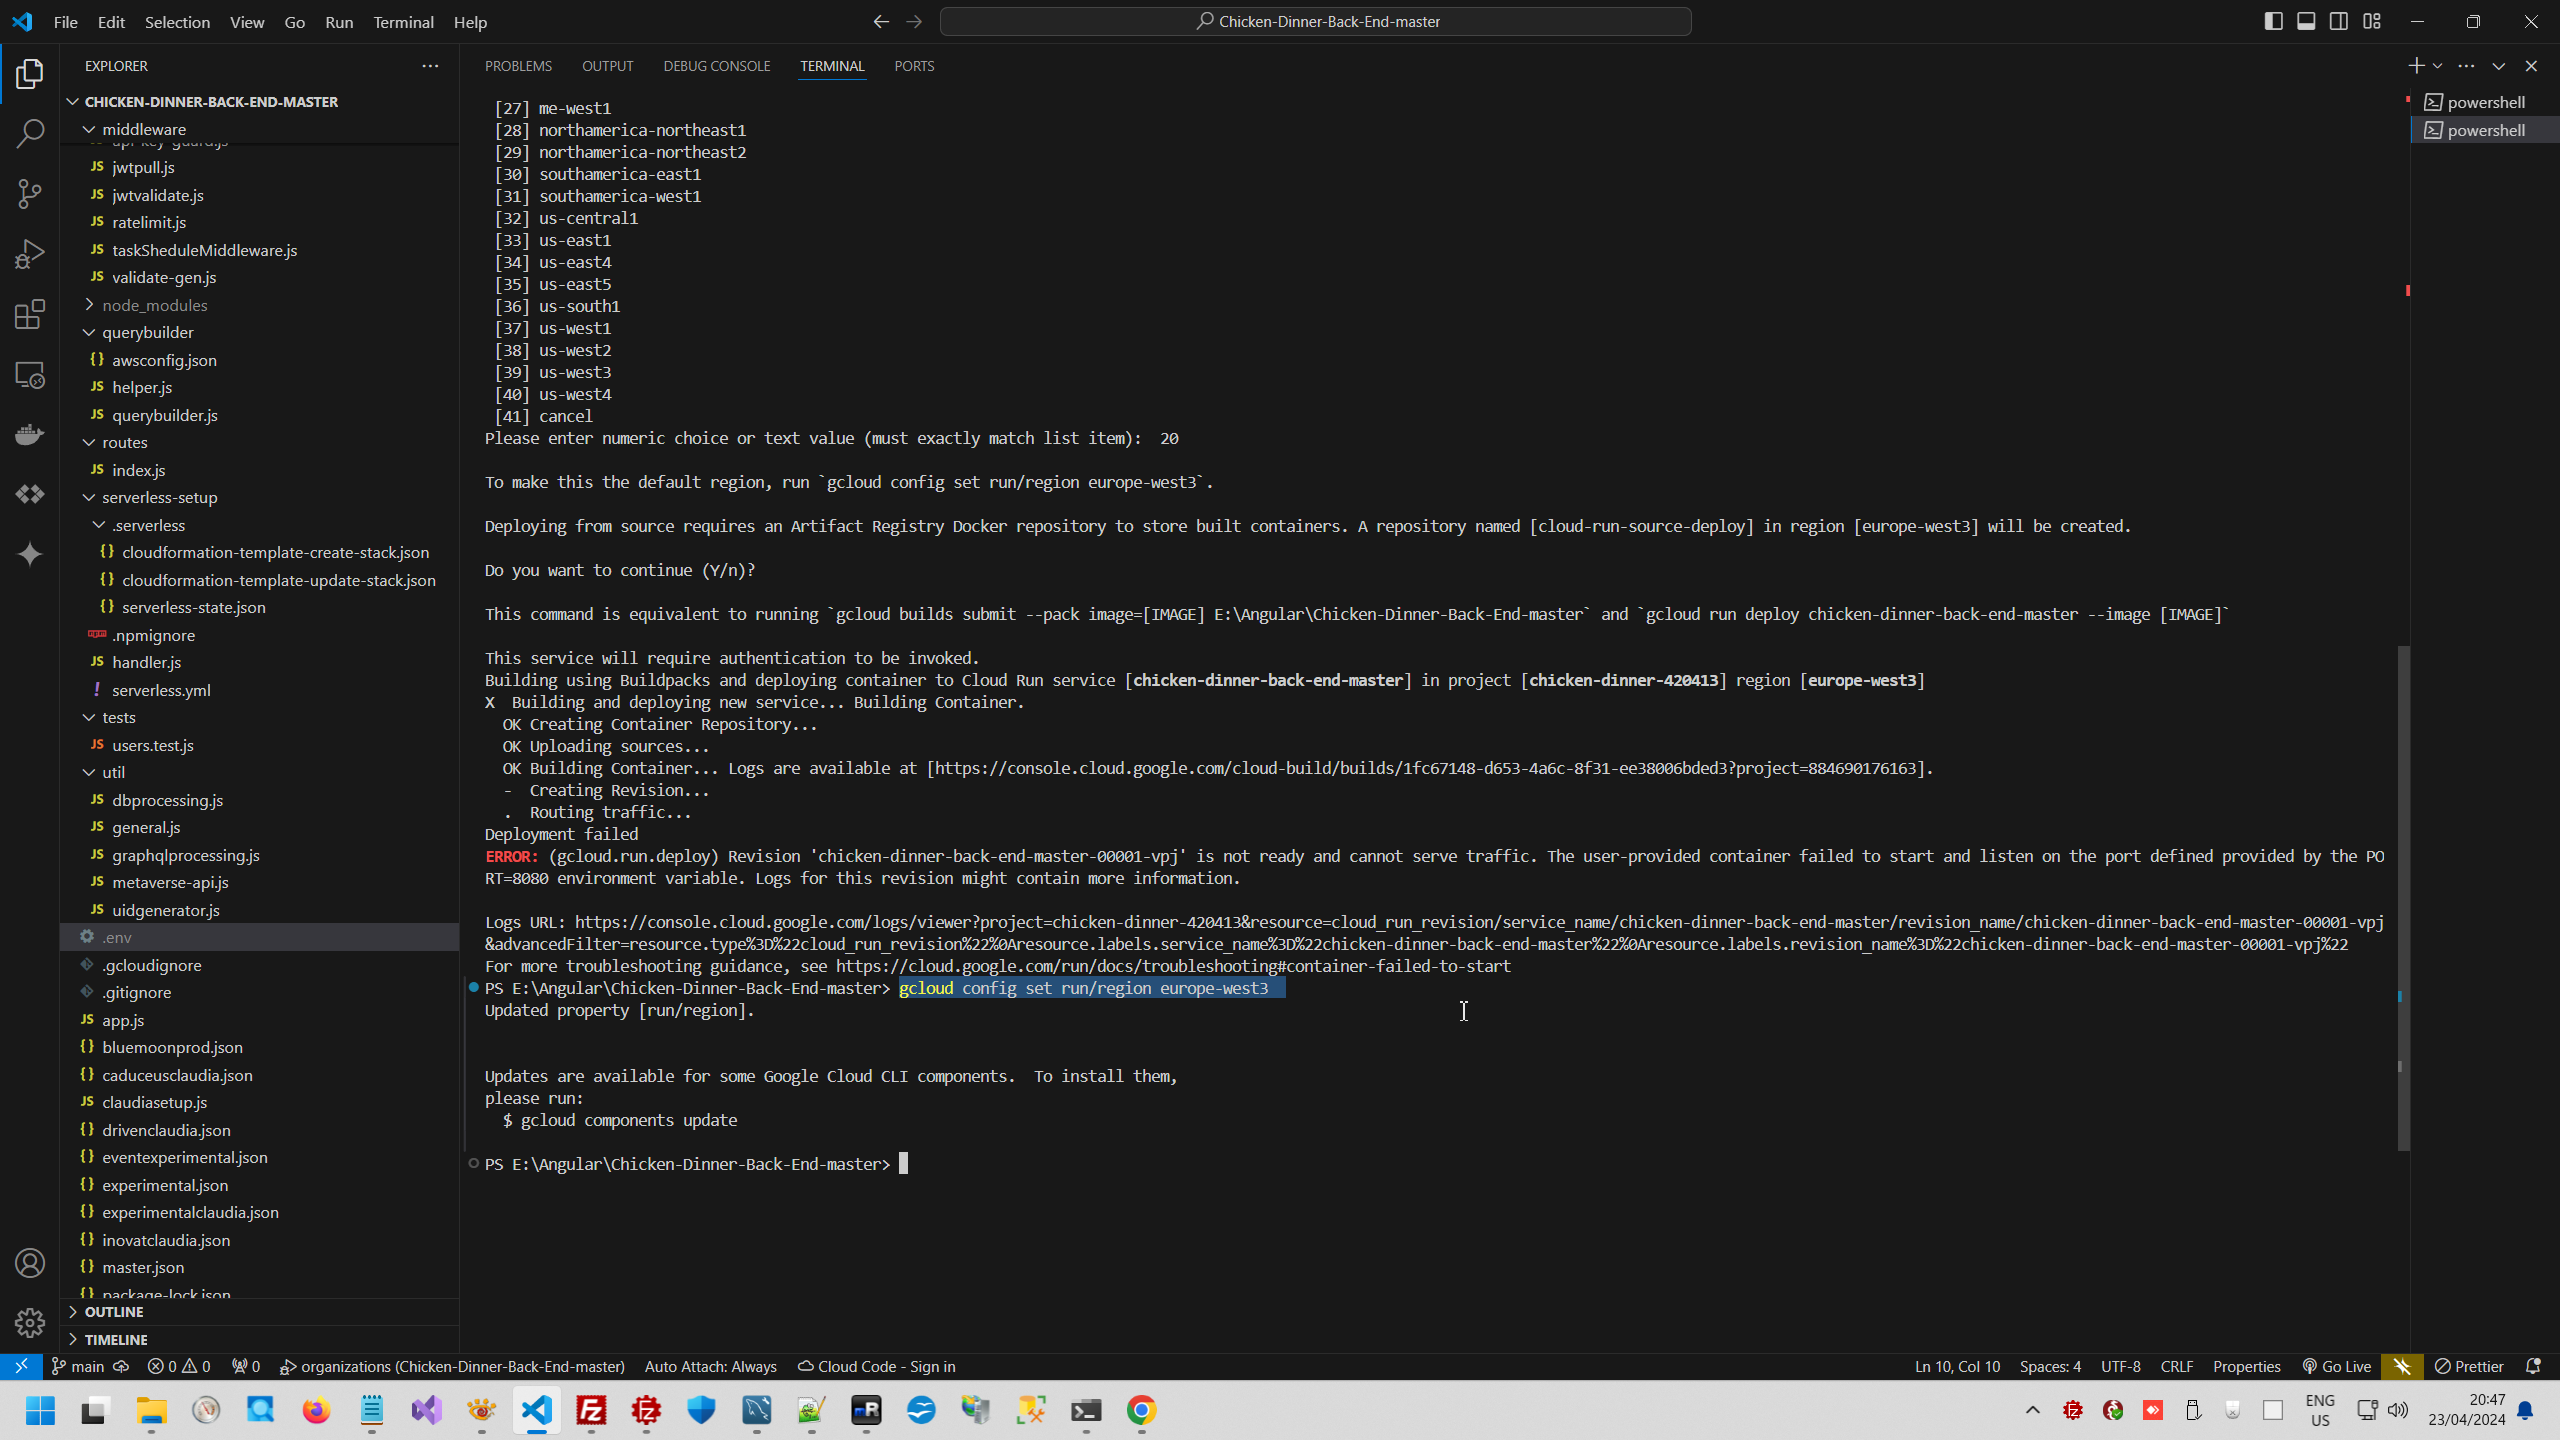Click Go Live in the status bar

(2336, 1366)
